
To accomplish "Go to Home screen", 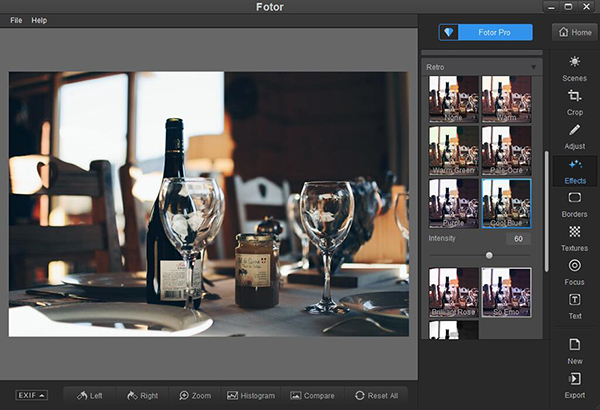I will click(x=574, y=32).
